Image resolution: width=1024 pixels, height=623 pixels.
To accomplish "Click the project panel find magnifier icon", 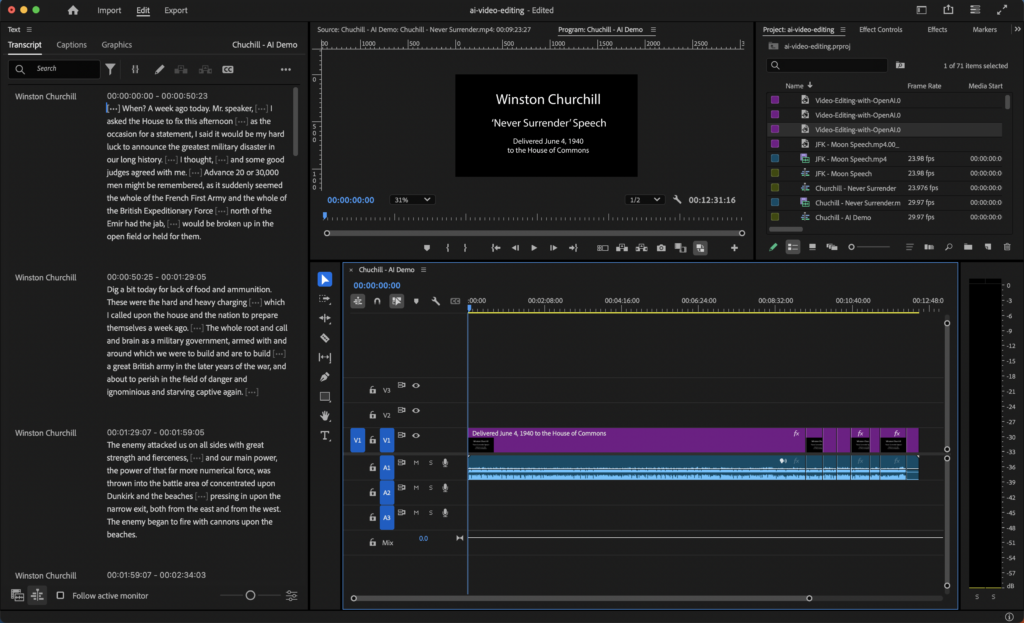I will tap(948, 247).
